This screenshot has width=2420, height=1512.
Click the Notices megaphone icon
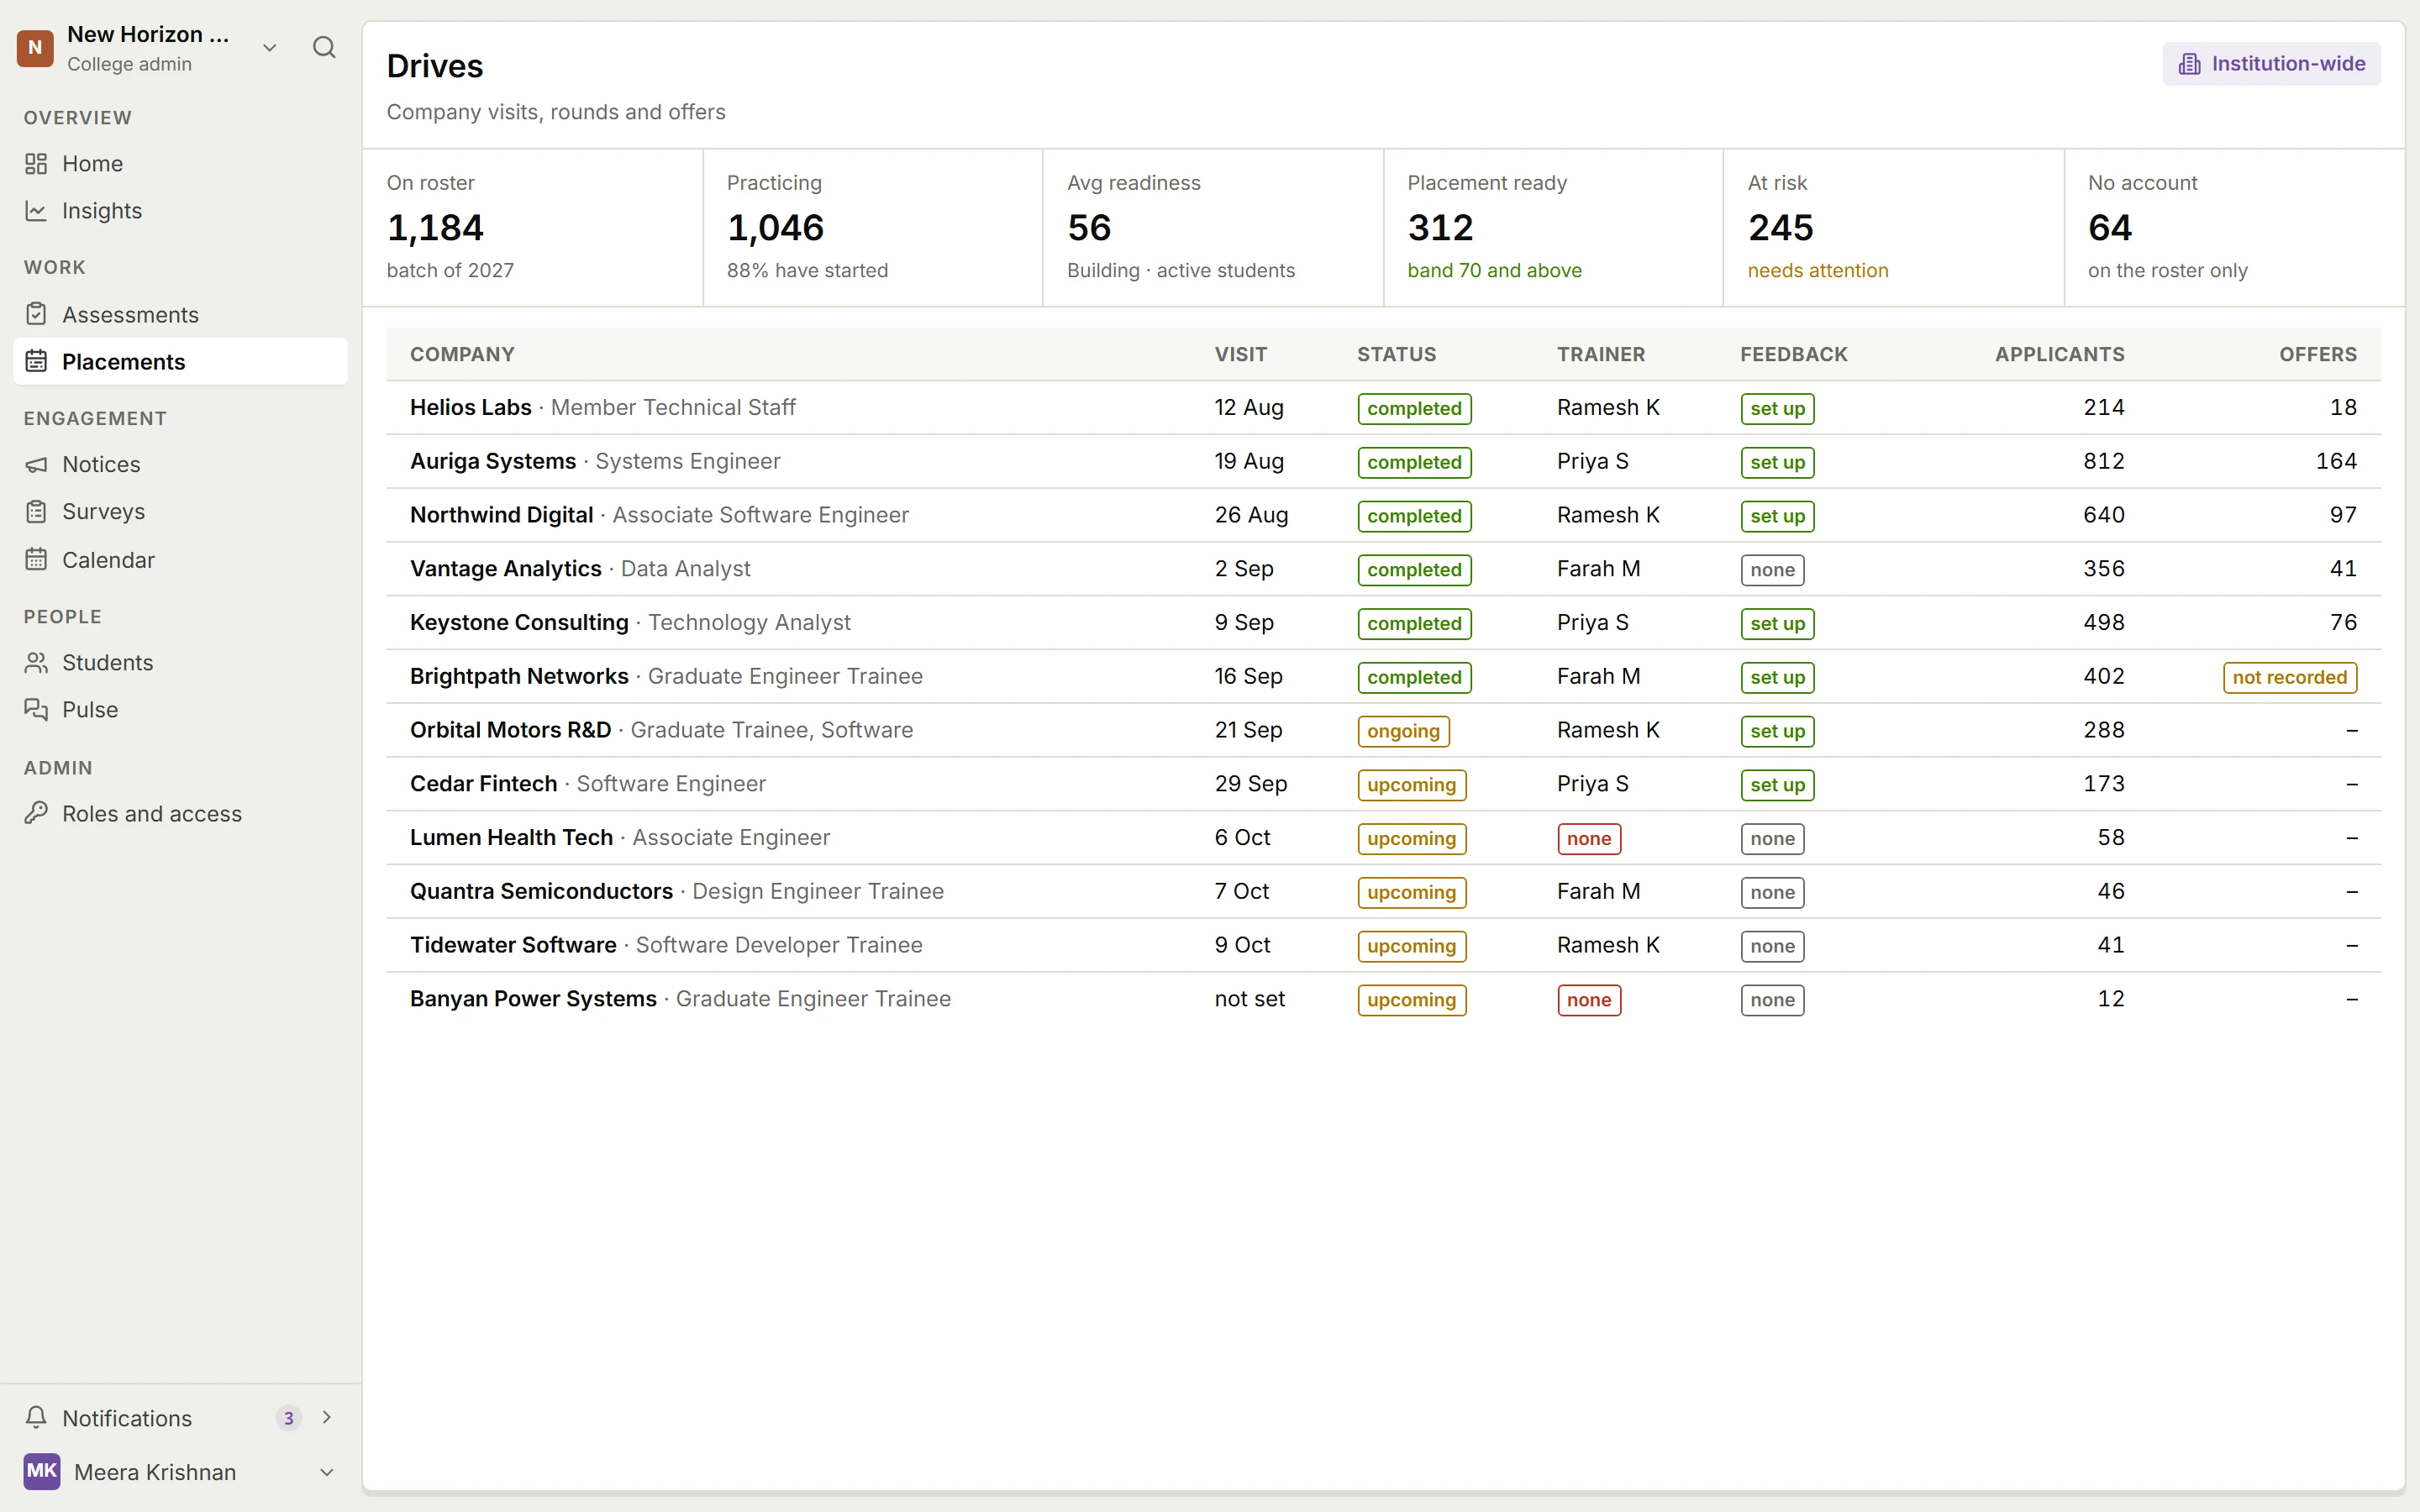point(36,464)
